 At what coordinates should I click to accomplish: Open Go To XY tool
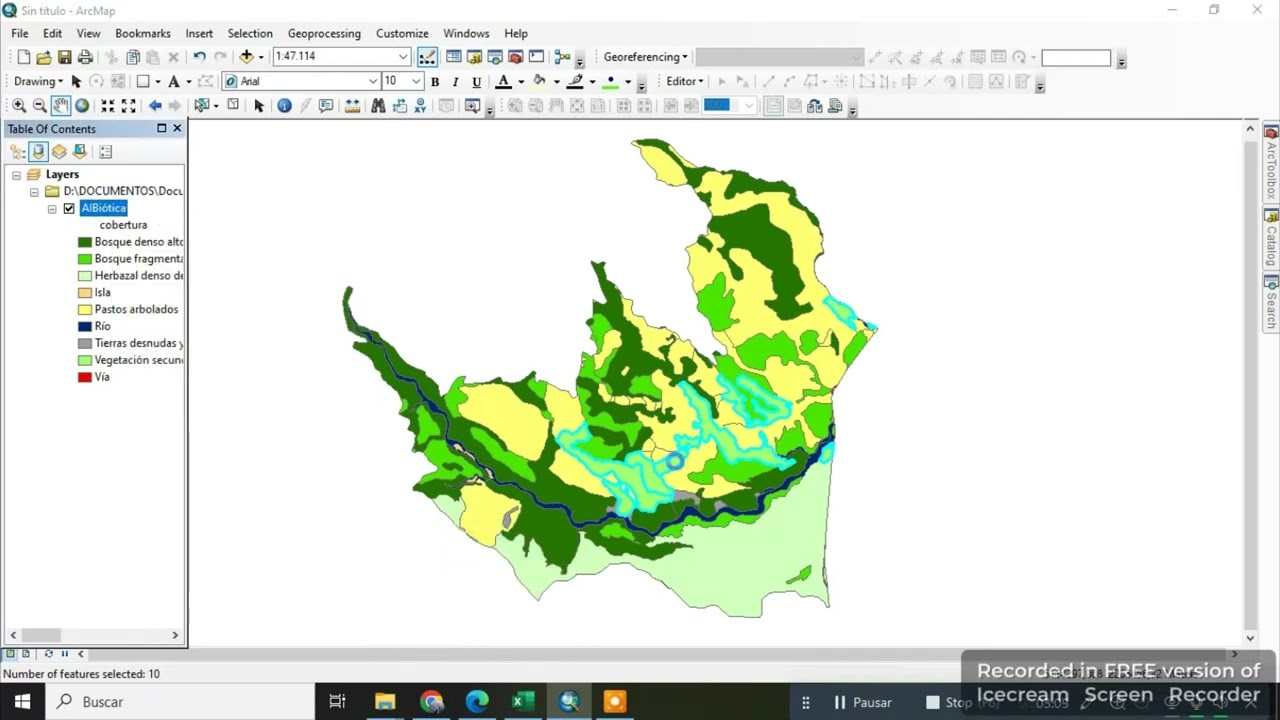420,106
